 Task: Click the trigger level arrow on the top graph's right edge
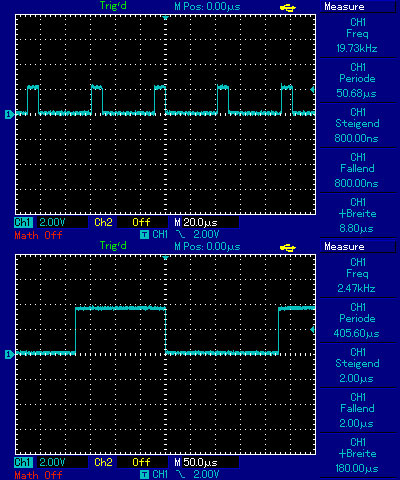tap(312, 90)
